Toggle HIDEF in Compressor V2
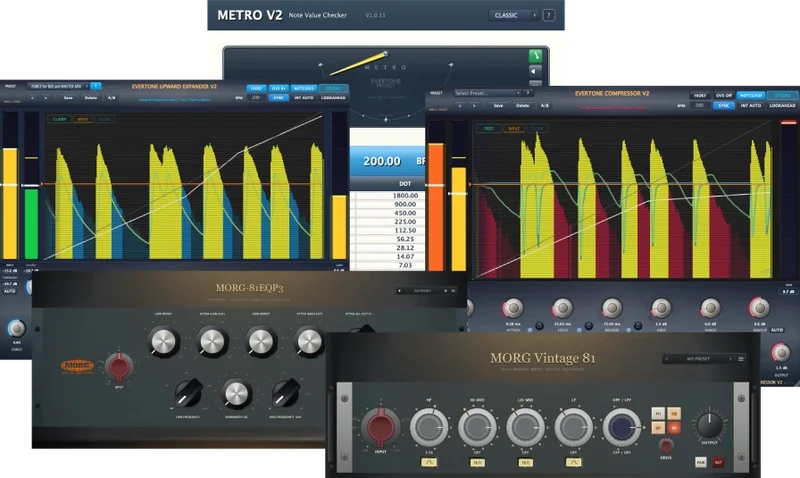 pos(700,95)
